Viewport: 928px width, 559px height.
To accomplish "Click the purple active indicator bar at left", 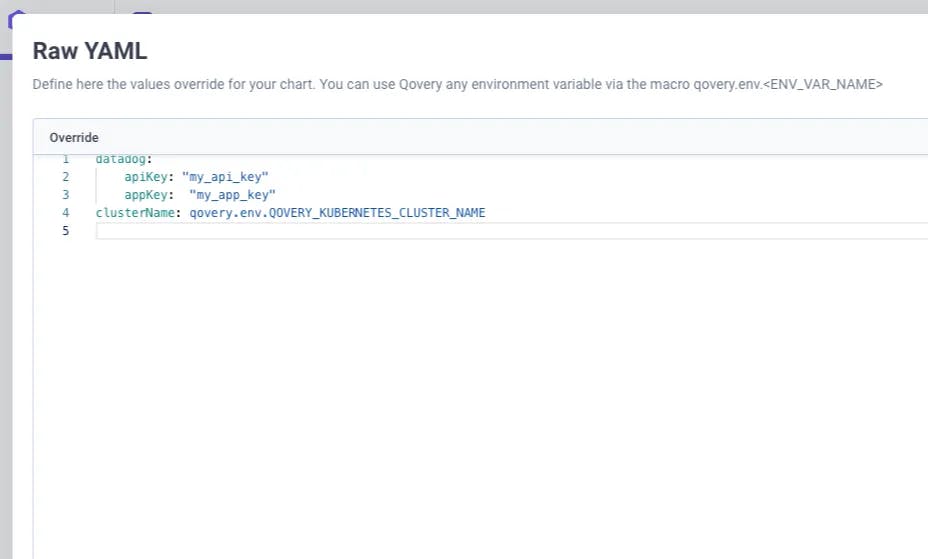I will point(6,57).
